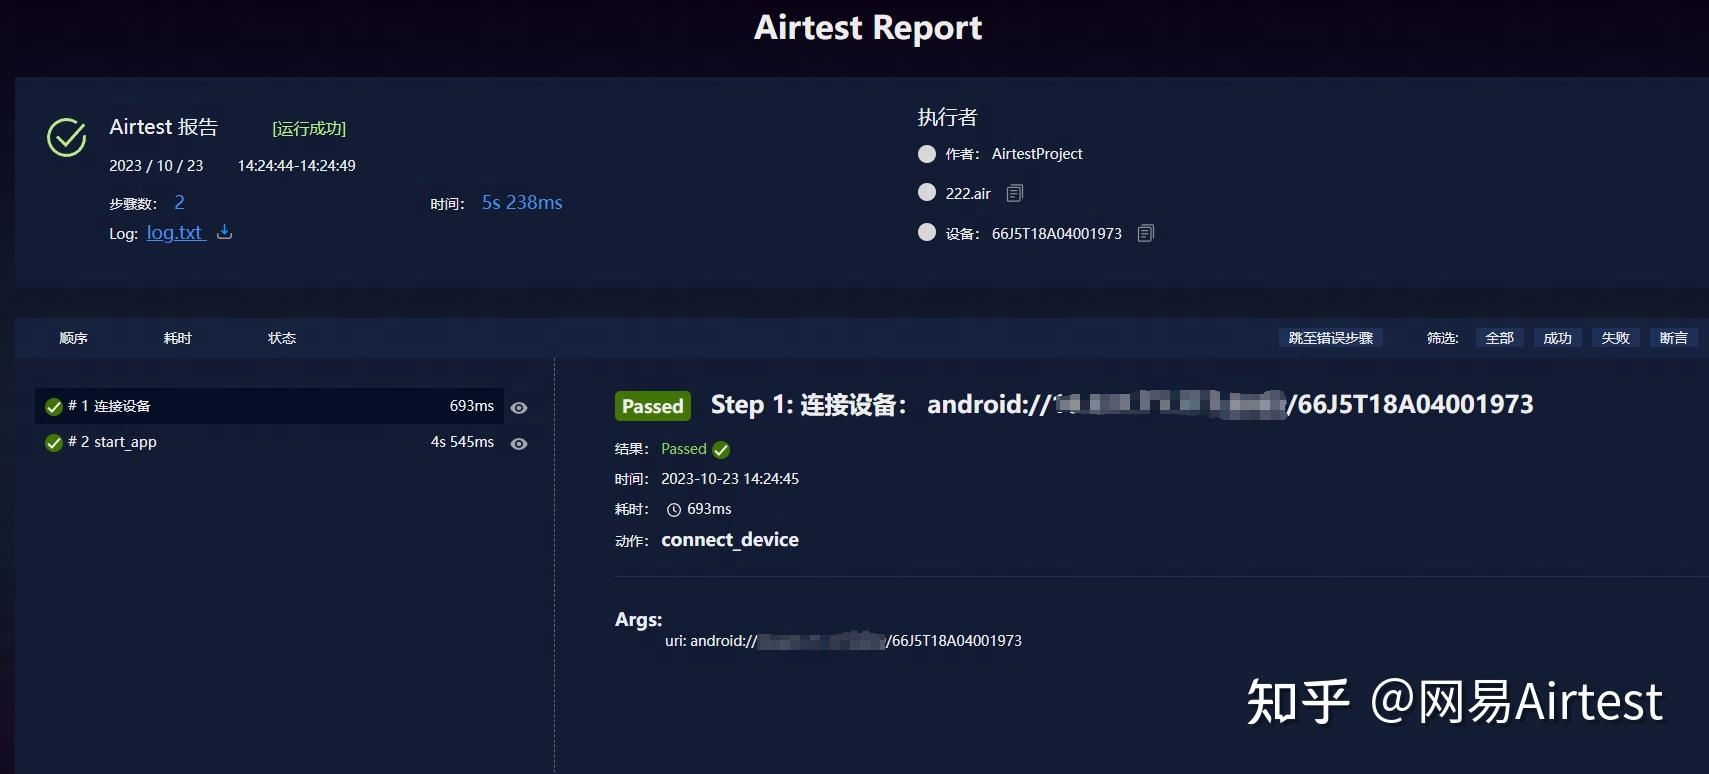Filter steps by 断言
This screenshot has width=1709, height=774.
tap(1674, 338)
